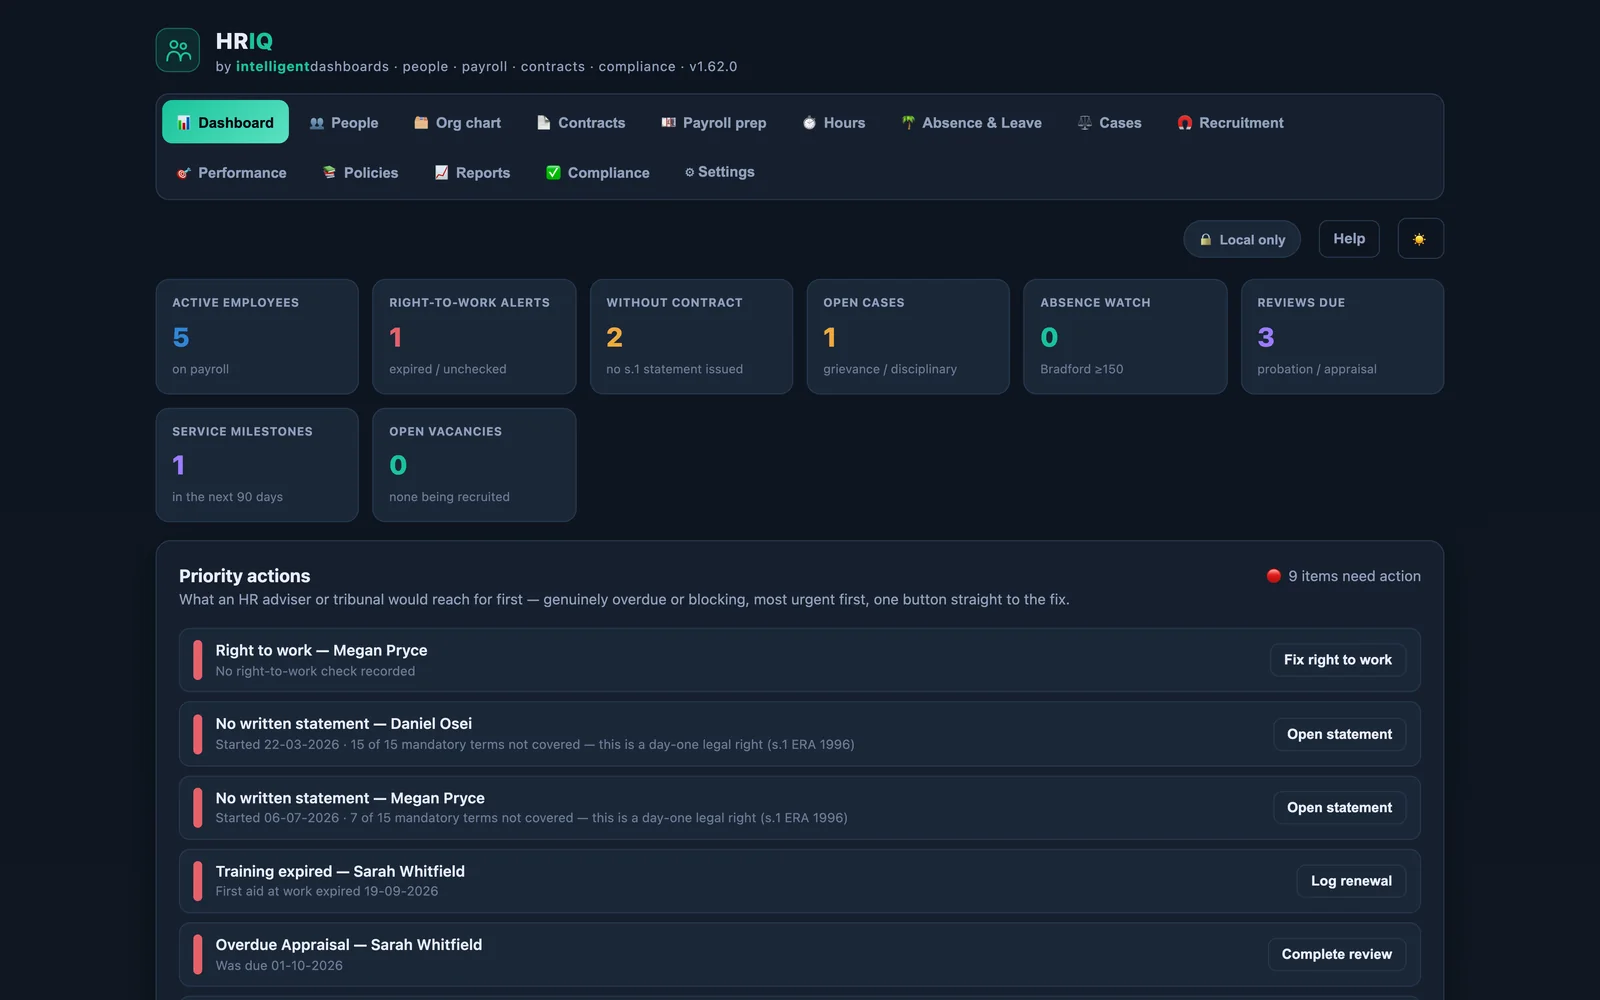Image resolution: width=1600 pixels, height=1000 pixels.
Task: Click the '9 items need action' text
Action: (x=1354, y=576)
